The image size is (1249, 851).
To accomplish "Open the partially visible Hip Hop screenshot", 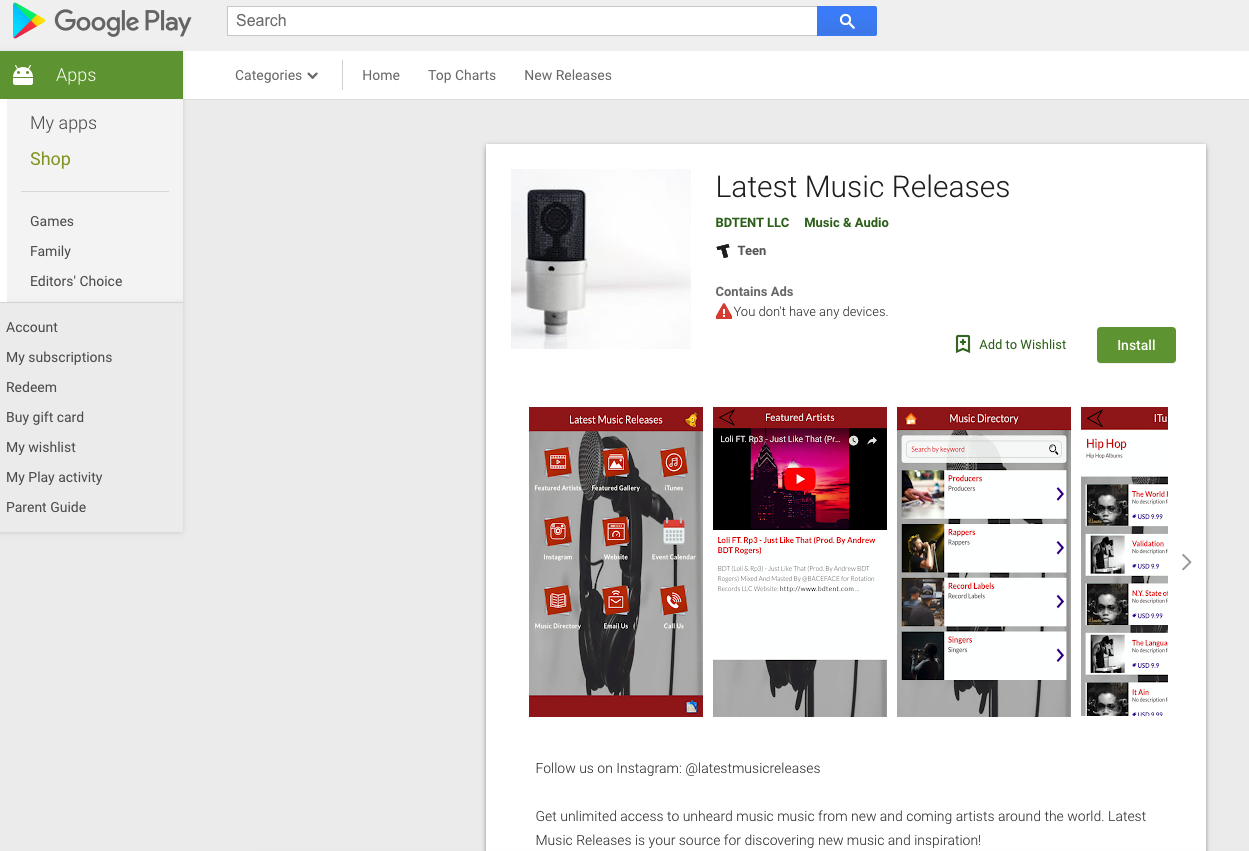I will 1124,562.
